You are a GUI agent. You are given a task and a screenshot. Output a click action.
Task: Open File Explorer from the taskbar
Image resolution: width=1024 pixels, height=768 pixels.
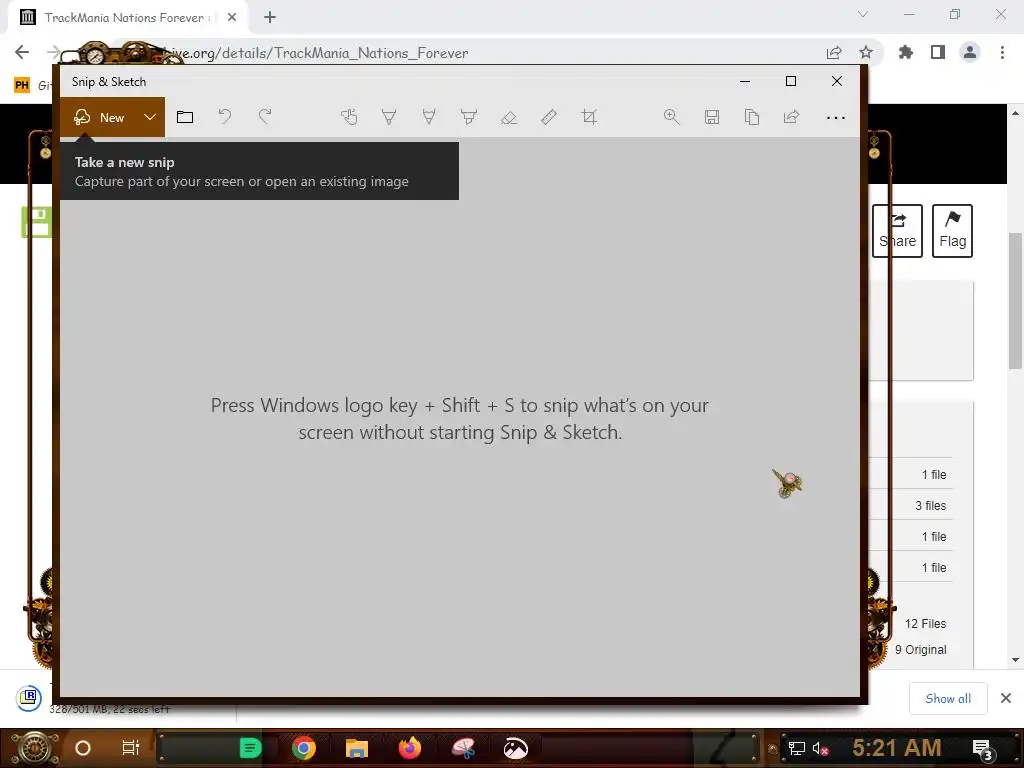(x=357, y=748)
